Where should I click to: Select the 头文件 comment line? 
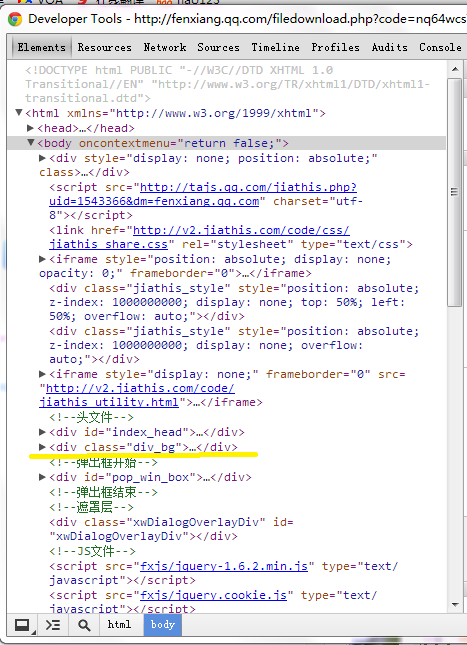(x=91, y=418)
